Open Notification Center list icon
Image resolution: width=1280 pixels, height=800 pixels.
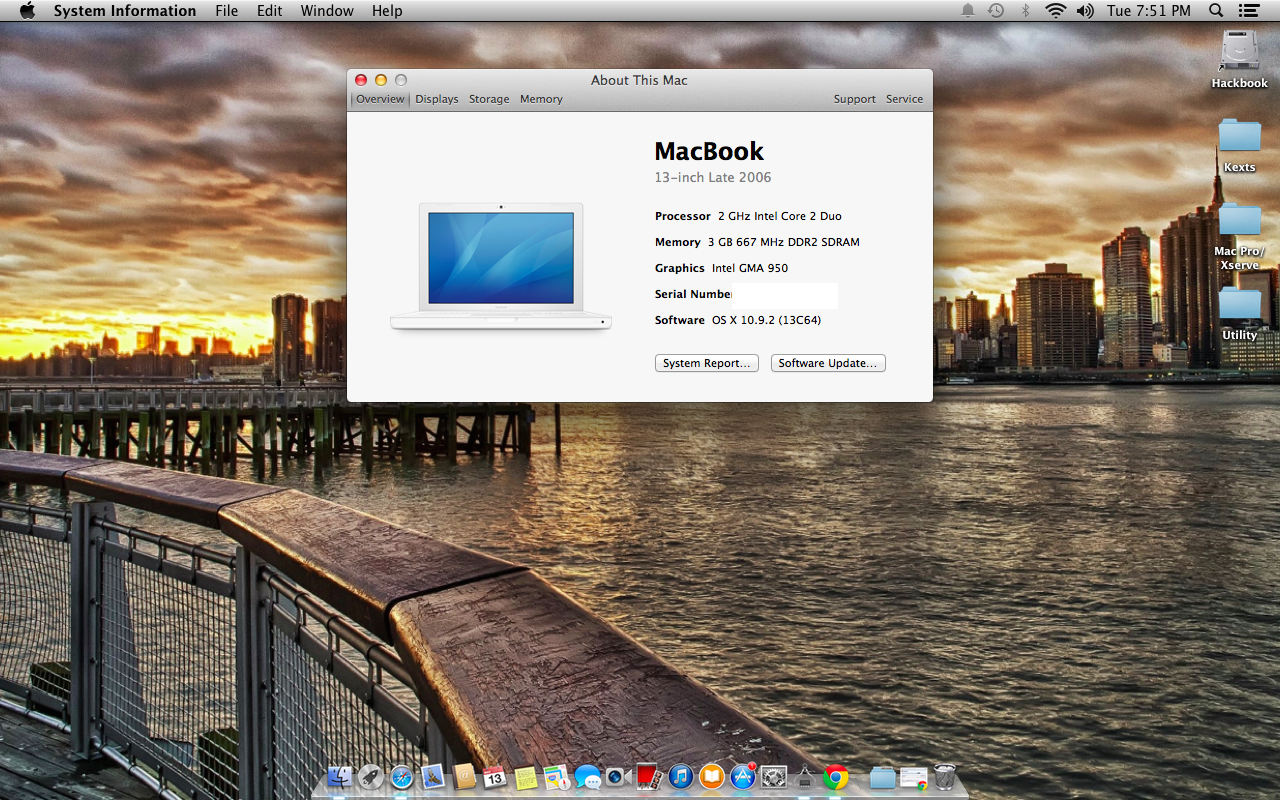[1248, 11]
